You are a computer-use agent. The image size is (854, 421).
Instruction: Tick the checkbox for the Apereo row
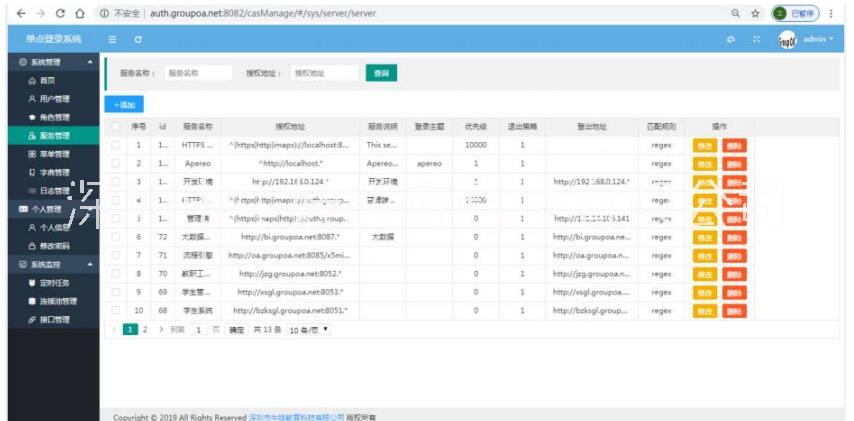tap(116, 163)
